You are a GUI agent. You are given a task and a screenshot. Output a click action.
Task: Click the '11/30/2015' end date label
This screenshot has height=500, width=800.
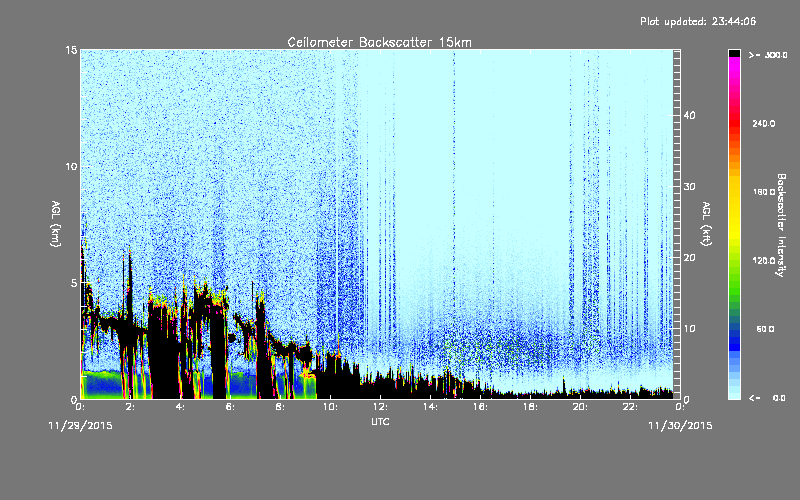coord(680,426)
